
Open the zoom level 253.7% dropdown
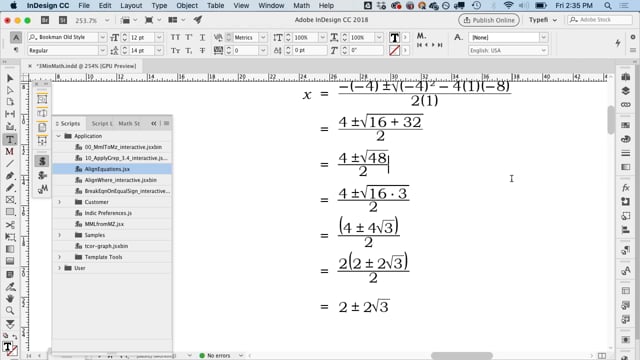pos(107,20)
